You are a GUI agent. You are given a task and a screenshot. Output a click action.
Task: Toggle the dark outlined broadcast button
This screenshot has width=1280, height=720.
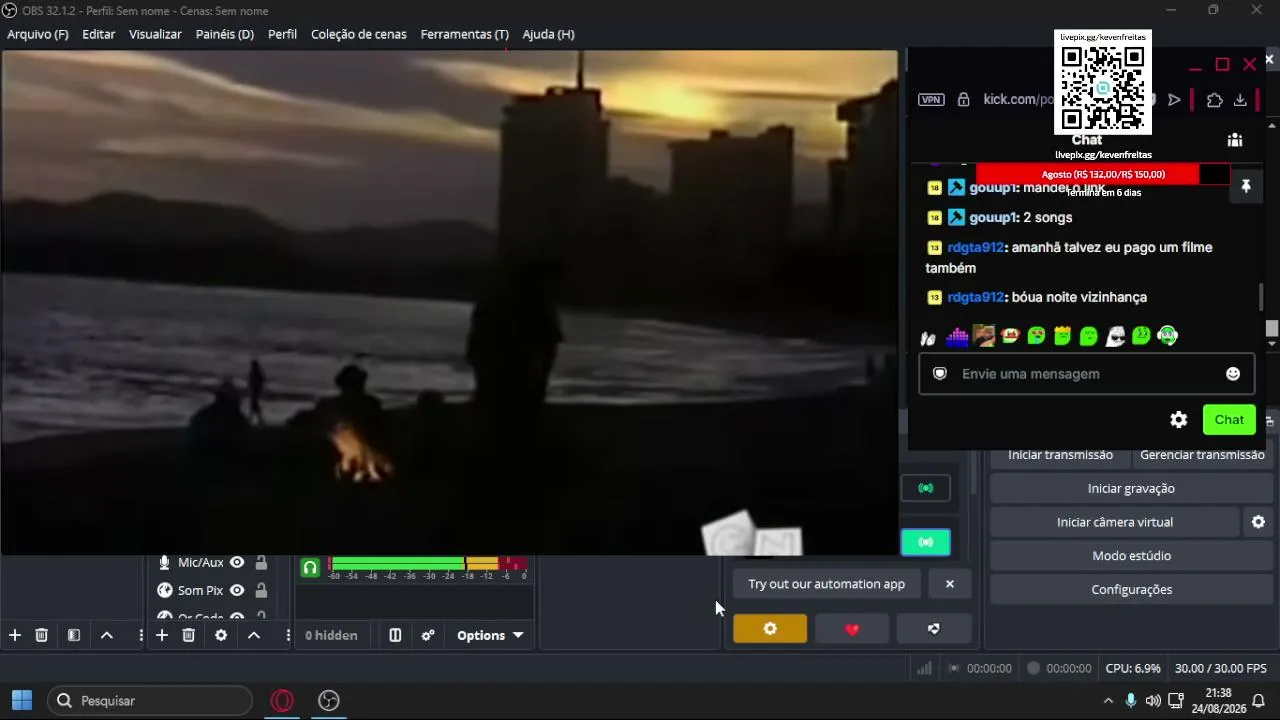pyautogui.click(x=926, y=488)
